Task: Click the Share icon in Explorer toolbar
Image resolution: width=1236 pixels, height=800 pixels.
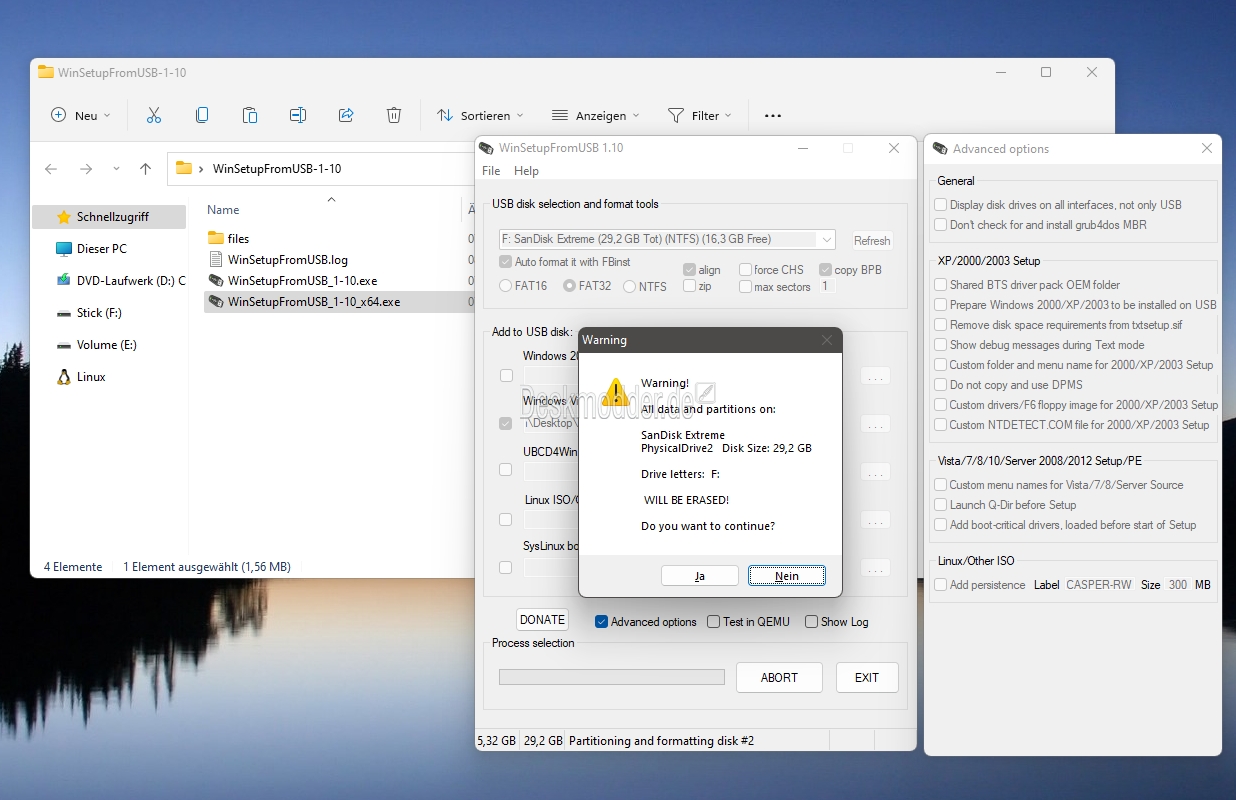Action: (346, 115)
